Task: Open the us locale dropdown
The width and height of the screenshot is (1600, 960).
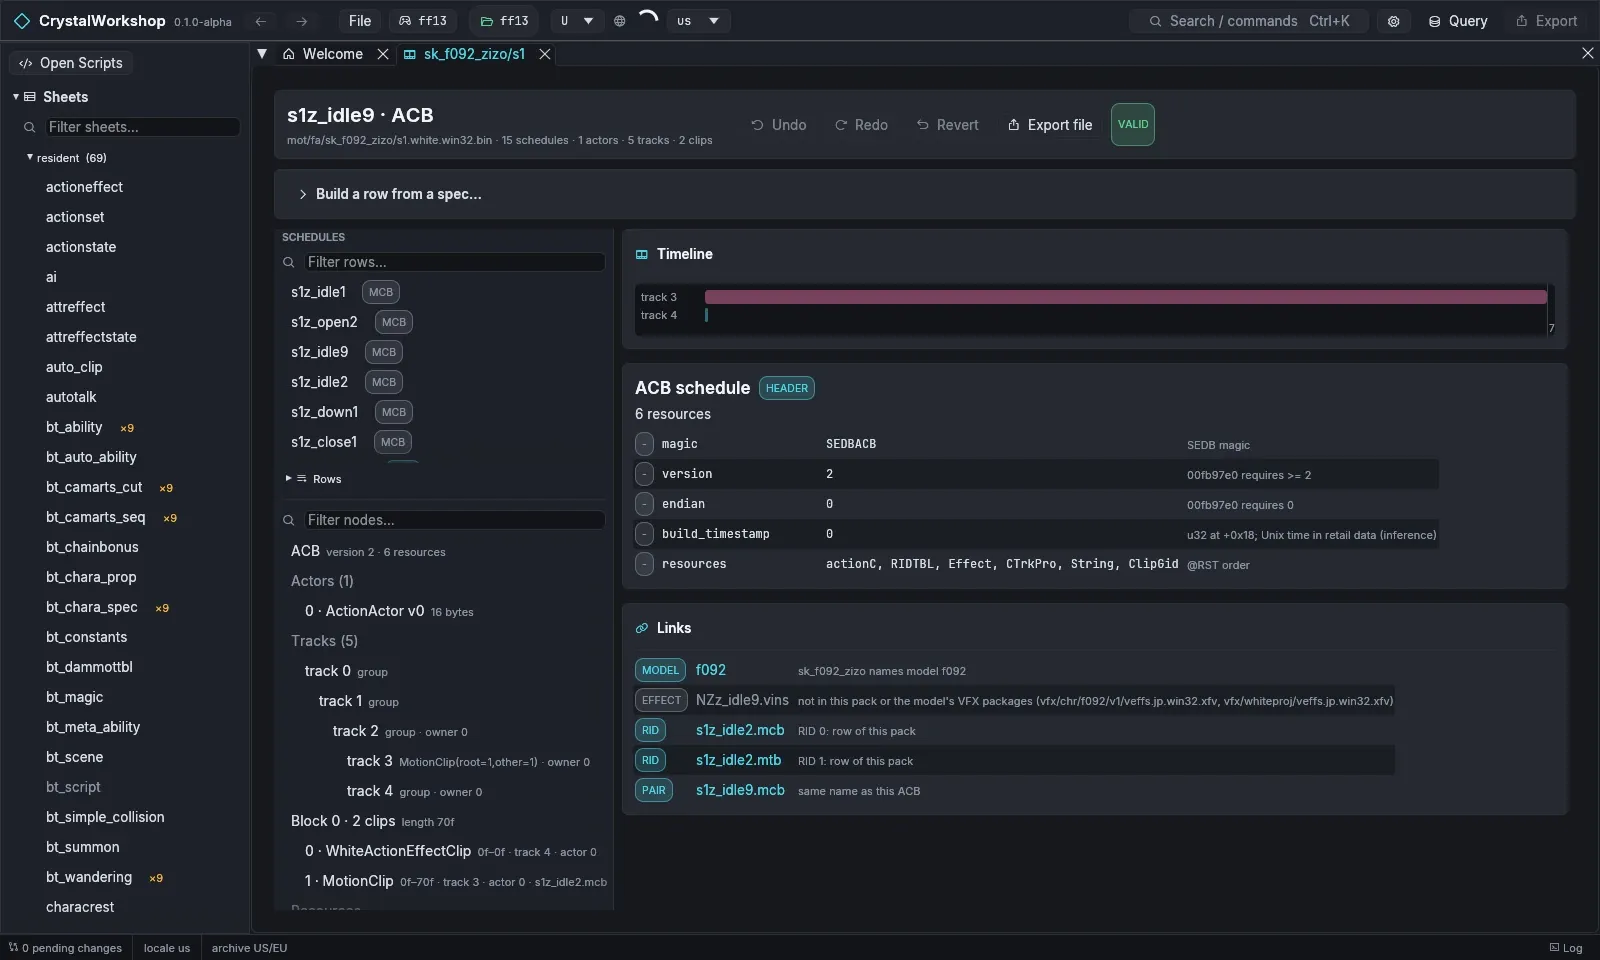Action: click(x=698, y=21)
